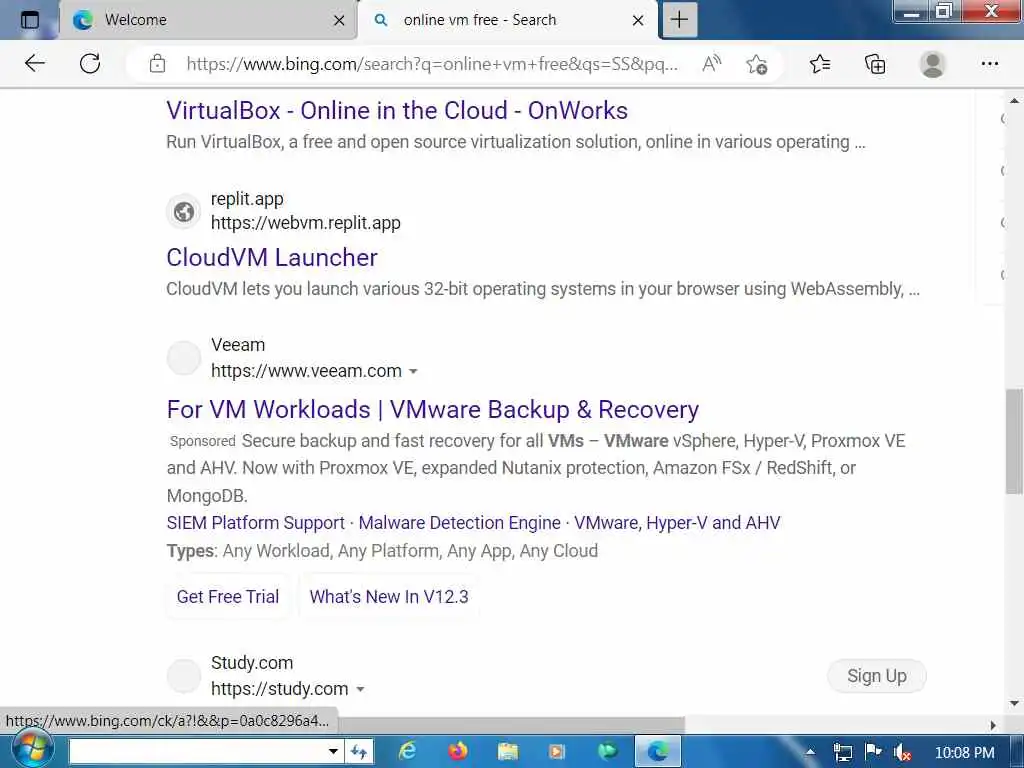View site information lock icon
The image size is (1024, 768).
click(x=157, y=63)
